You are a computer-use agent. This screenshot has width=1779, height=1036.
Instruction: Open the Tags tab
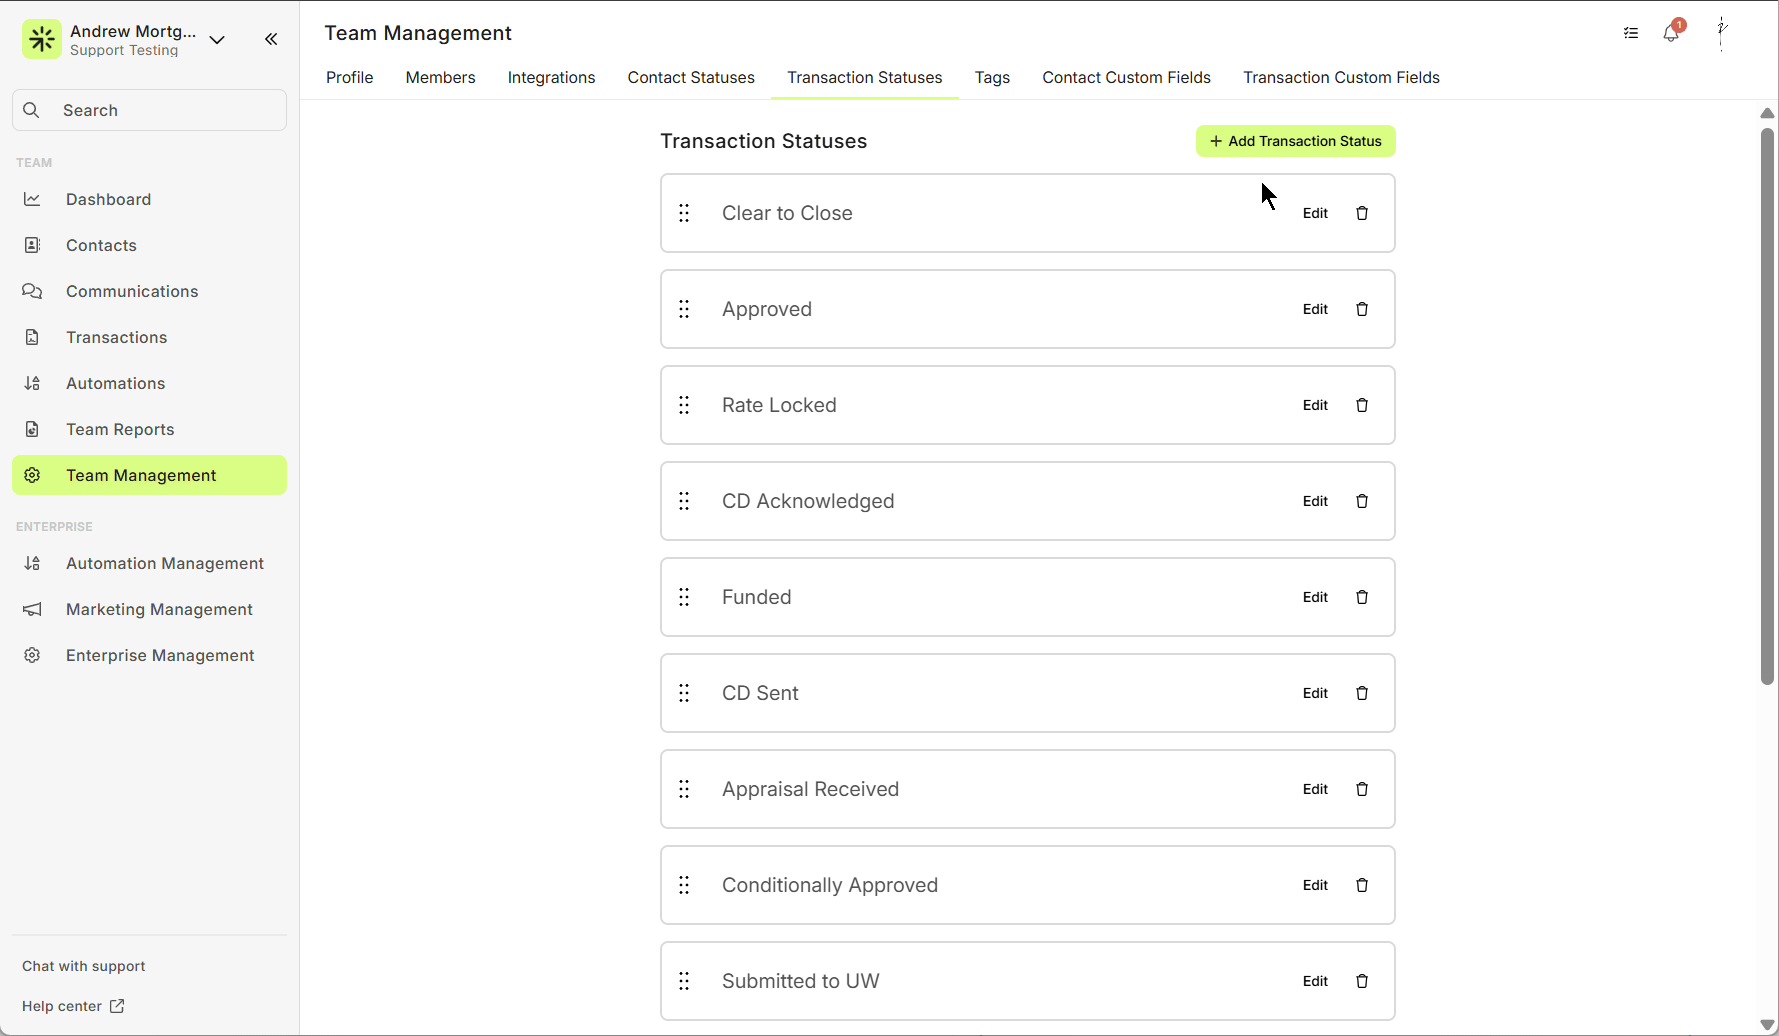click(992, 78)
